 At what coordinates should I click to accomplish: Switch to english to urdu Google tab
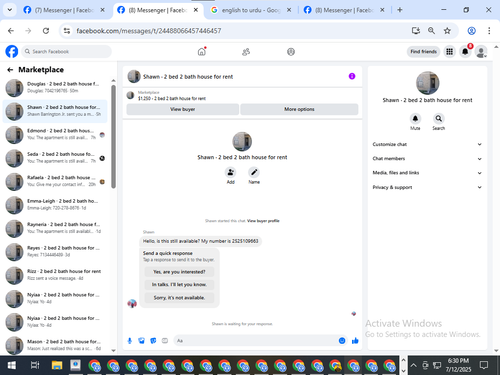point(252,10)
